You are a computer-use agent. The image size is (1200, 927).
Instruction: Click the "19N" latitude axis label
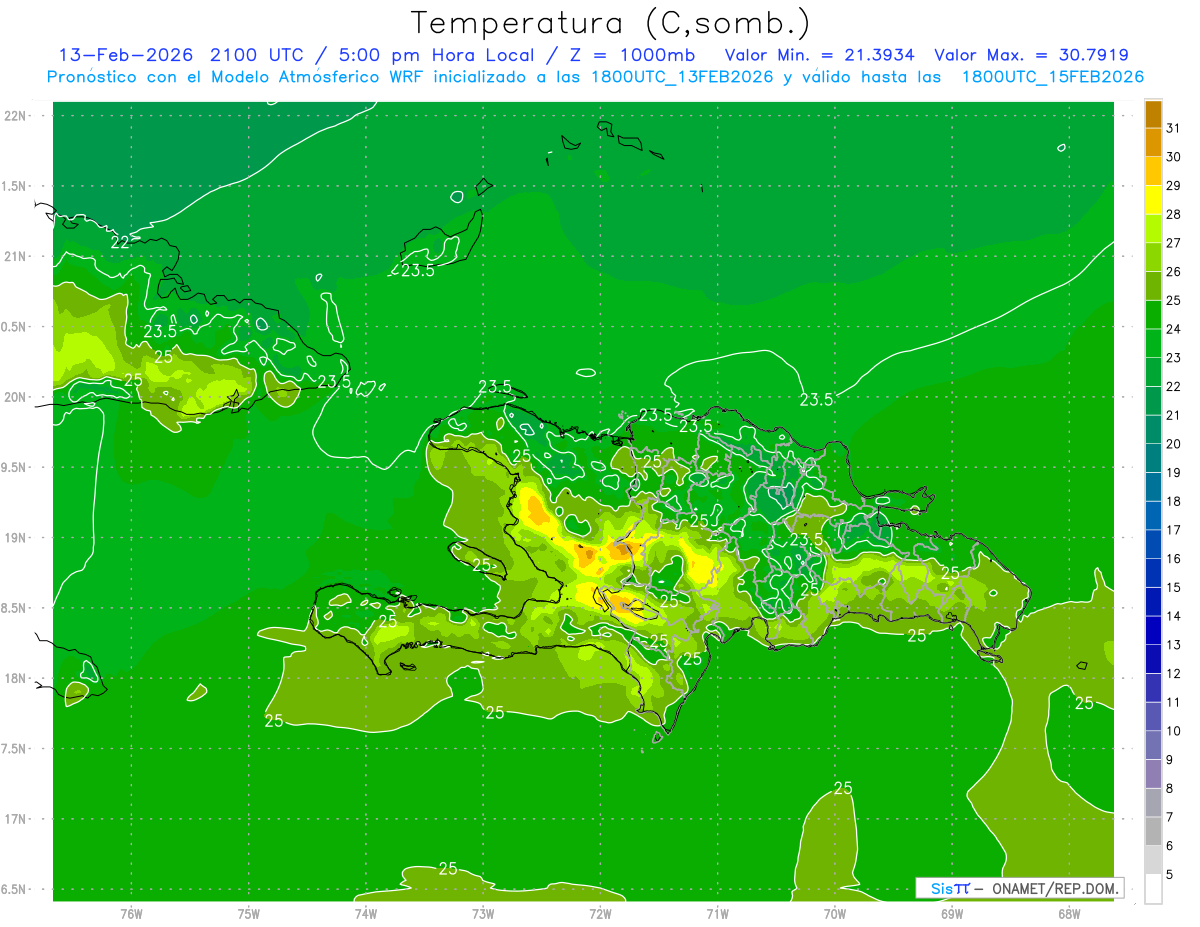coord(15,538)
